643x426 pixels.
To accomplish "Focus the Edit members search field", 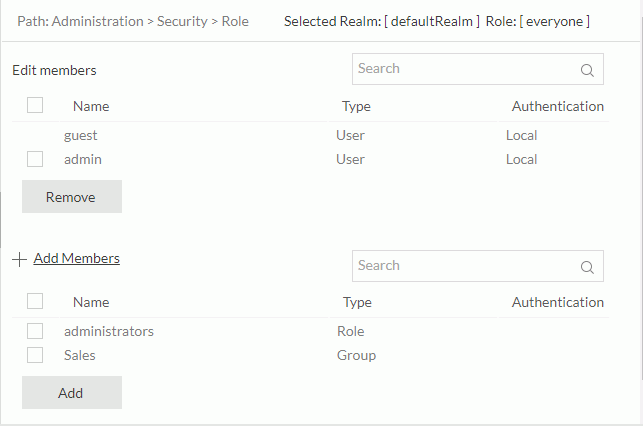I will [465, 69].
